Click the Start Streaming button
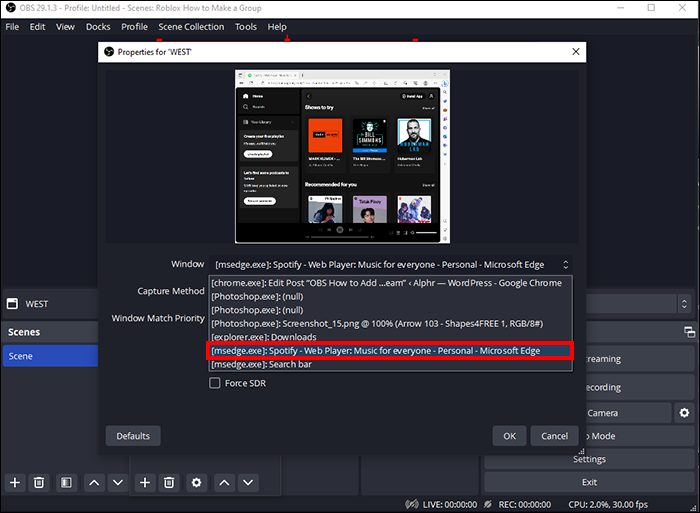This screenshot has height=513, width=700. pos(641,359)
